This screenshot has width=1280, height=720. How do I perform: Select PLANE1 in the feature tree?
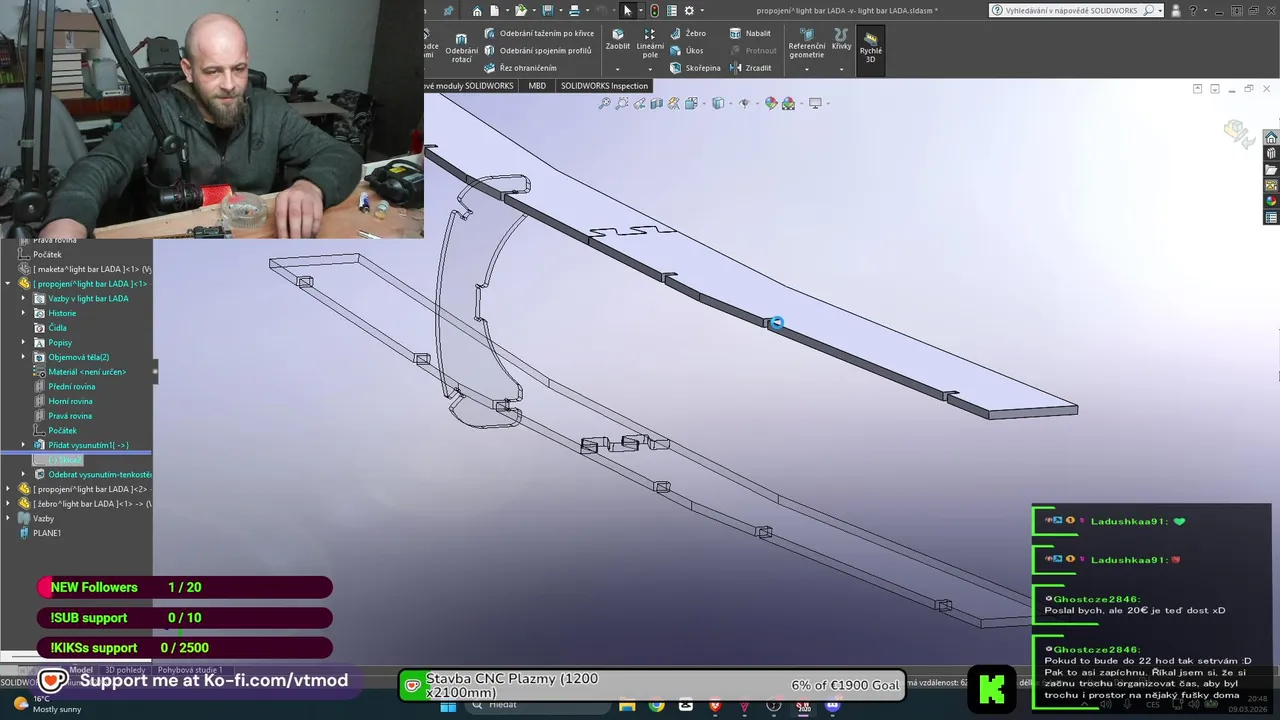pos(39,533)
